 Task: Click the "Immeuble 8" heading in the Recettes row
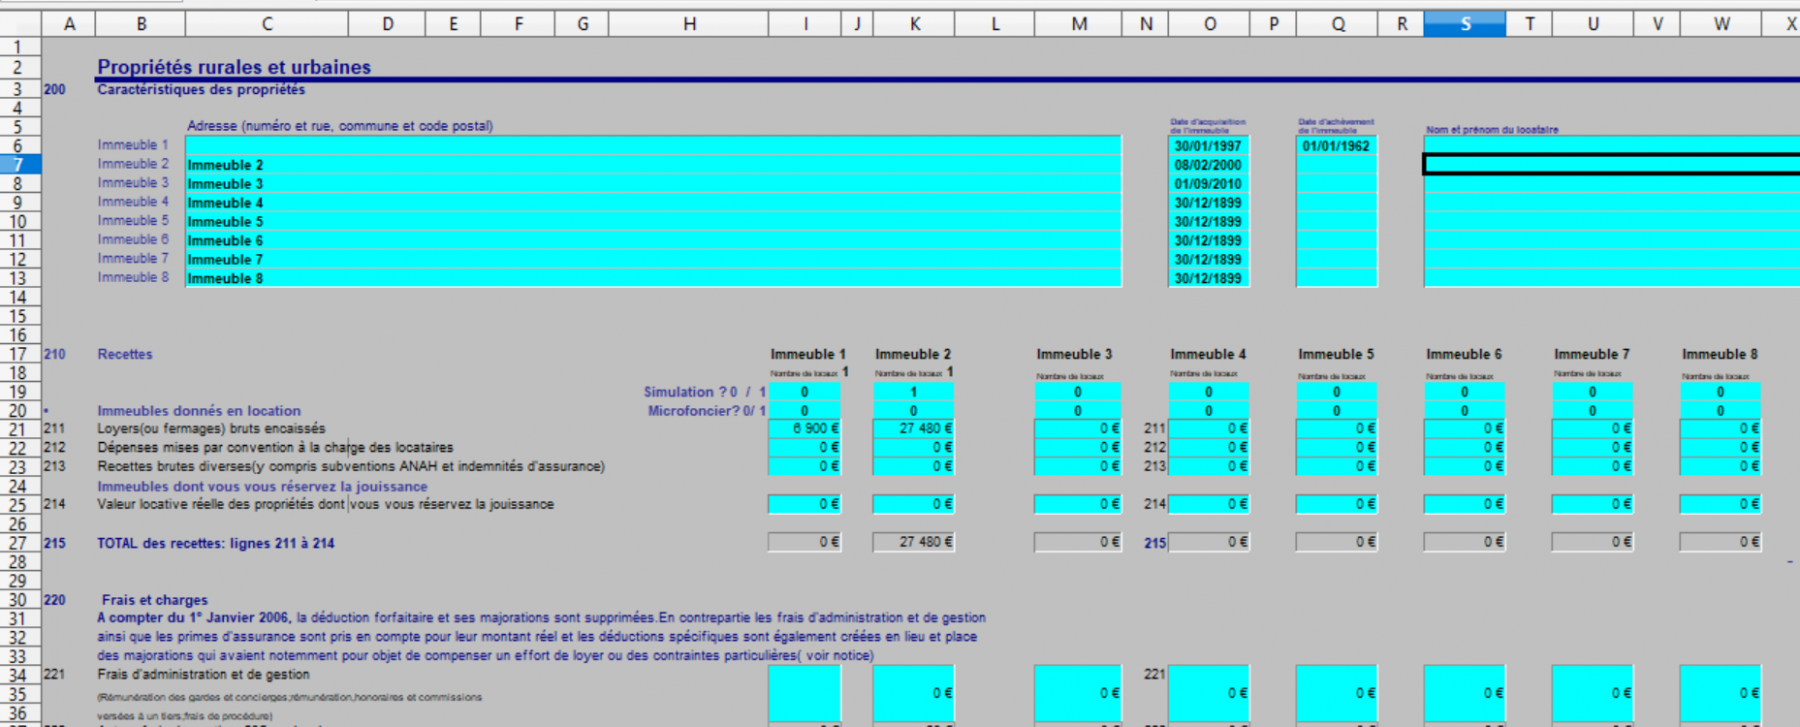tap(1719, 354)
